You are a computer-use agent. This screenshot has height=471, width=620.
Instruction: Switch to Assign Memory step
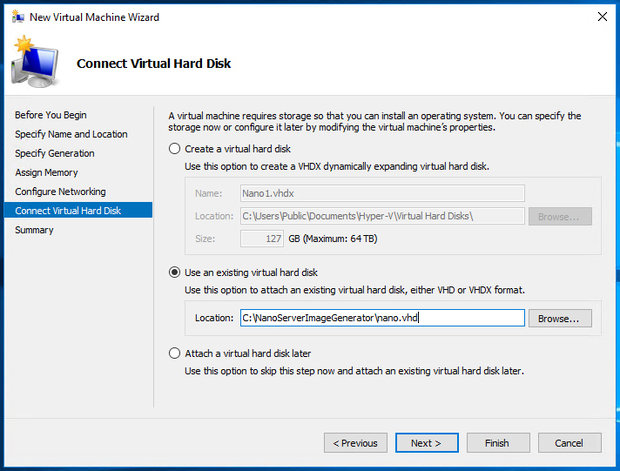click(46, 172)
